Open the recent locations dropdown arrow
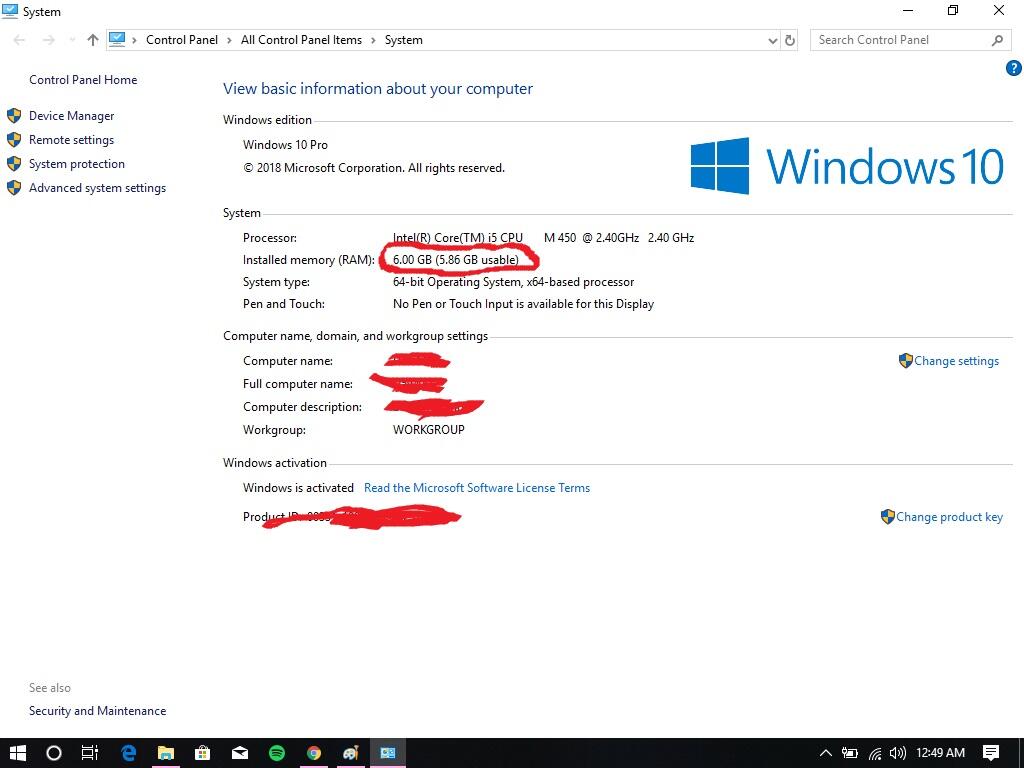The width and height of the screenshot is (1024, 768). coord(71,40)
